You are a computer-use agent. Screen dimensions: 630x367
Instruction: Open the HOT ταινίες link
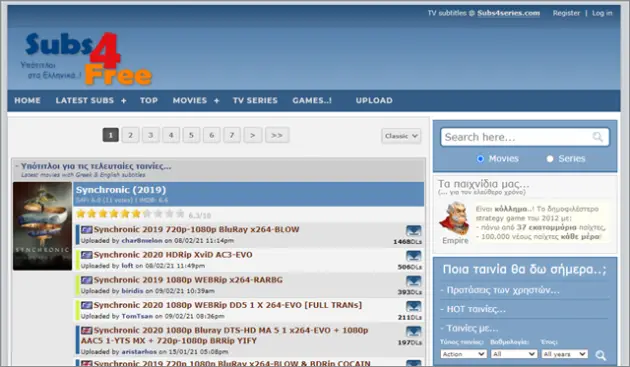click(476, 309)
